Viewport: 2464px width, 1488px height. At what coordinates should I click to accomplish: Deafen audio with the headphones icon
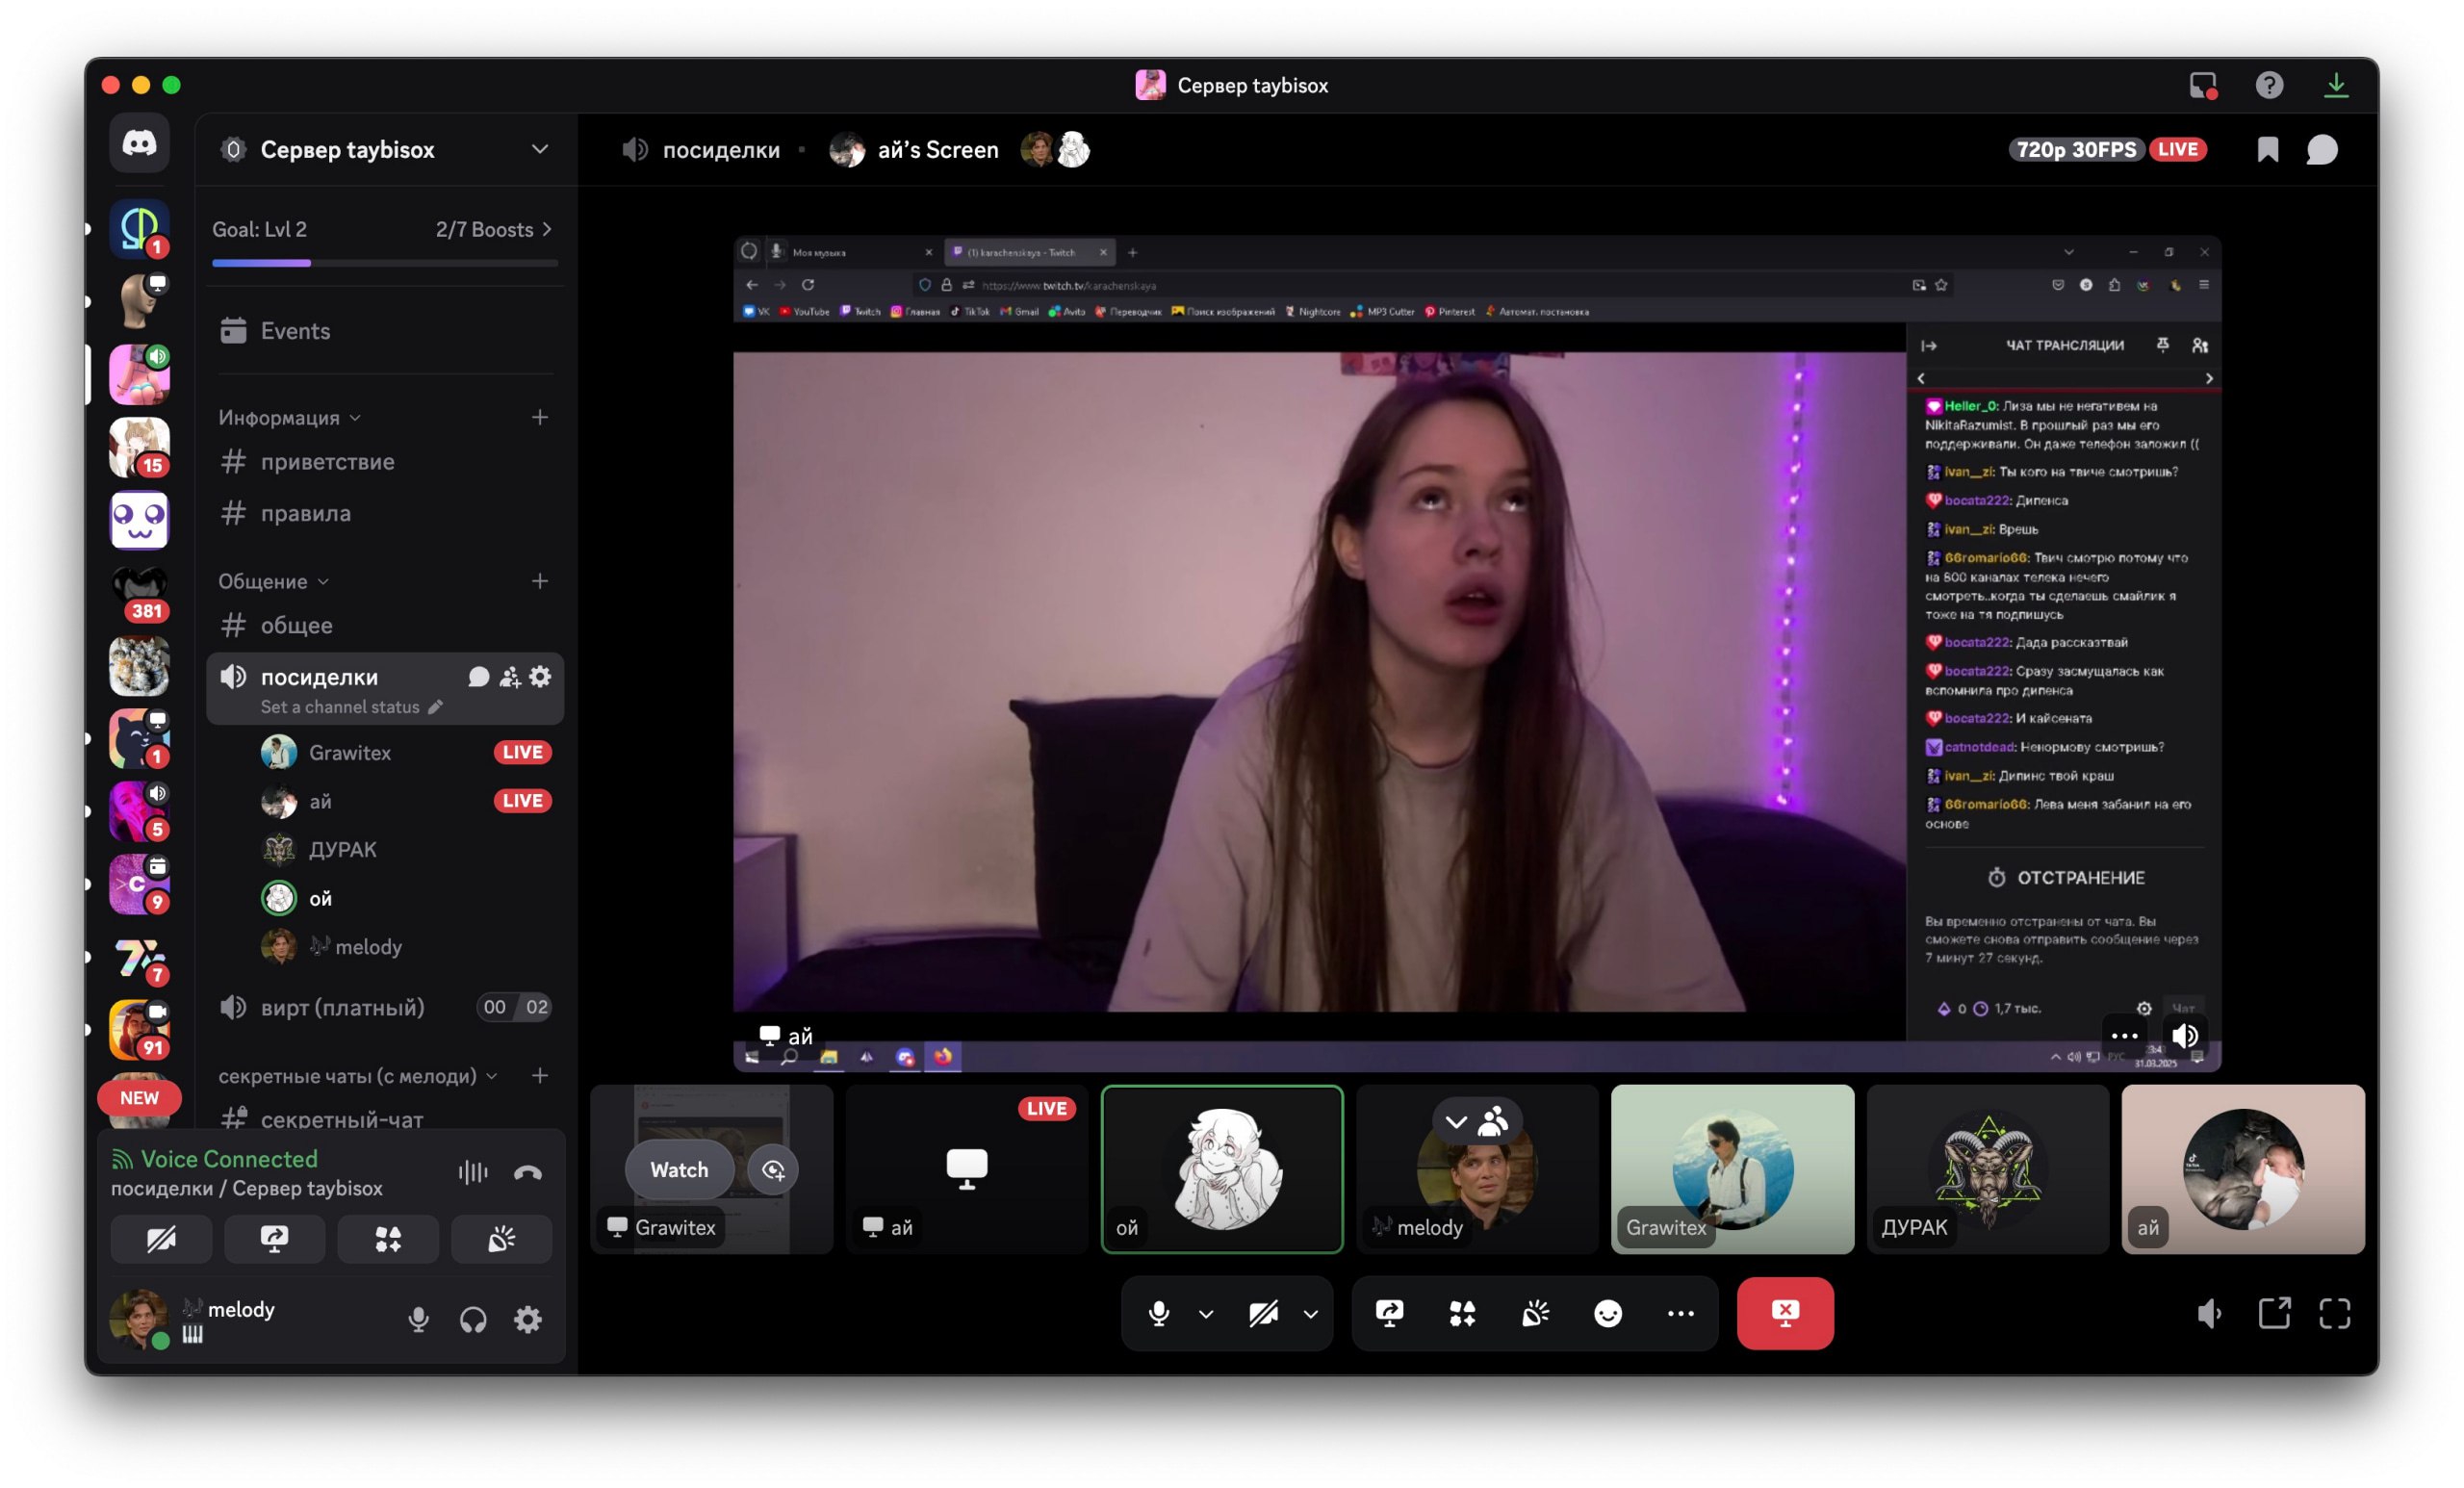pyautogui.click(x=473, y=1319)
